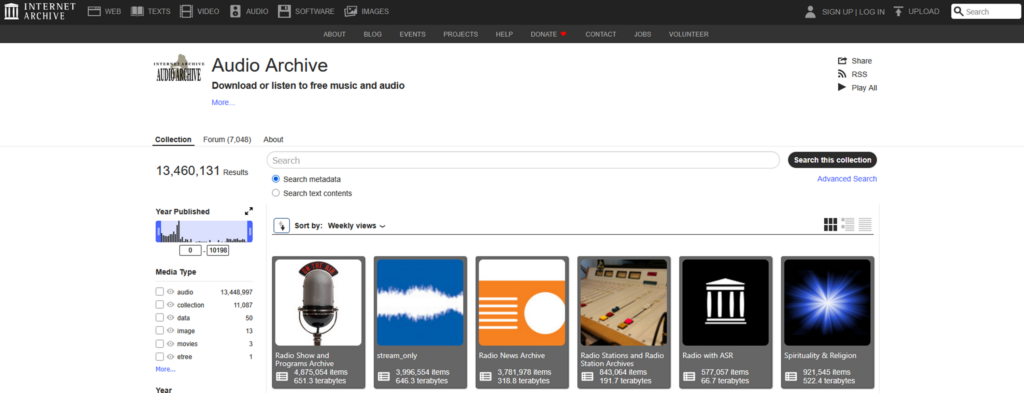Click the red heart Donate icon

[563, 34]
